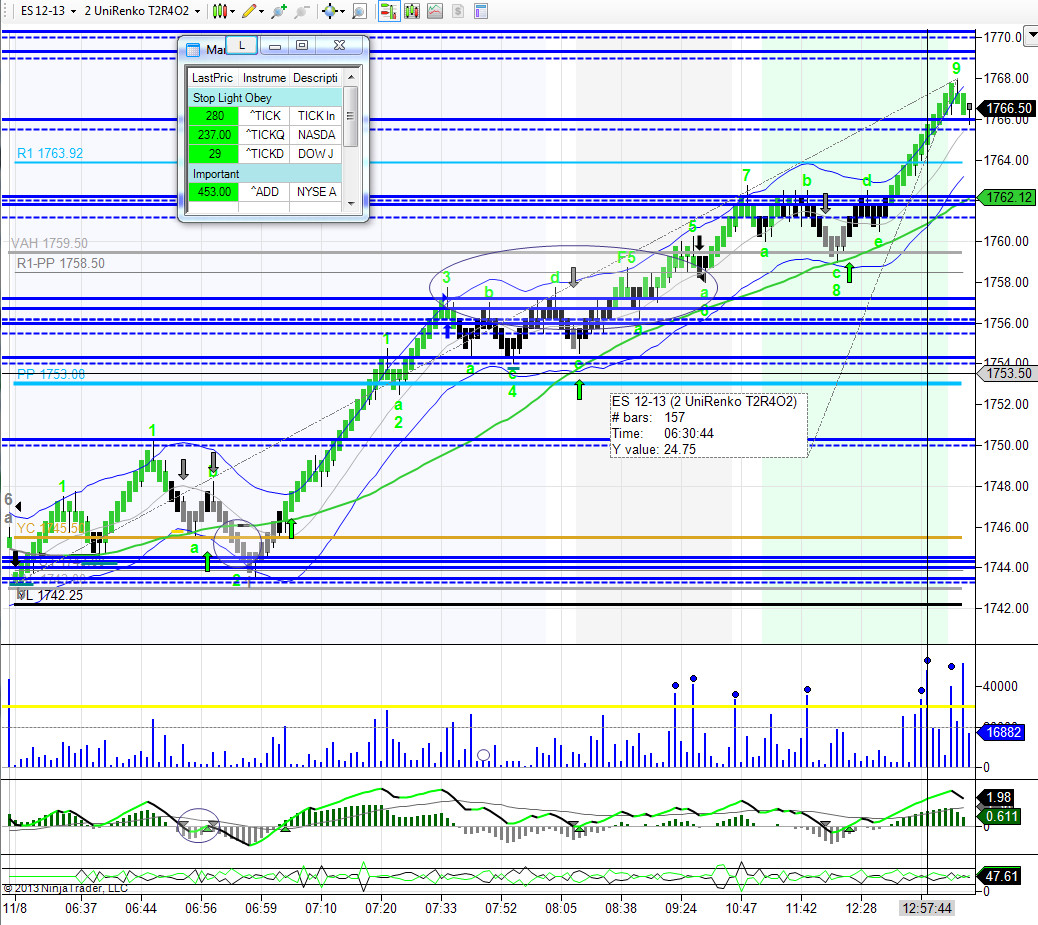Image resolution: width=1038 pixels, height=925 pixels.
Task: Open the Data Series candlestick icon
Action: click(x=412, y=11)
